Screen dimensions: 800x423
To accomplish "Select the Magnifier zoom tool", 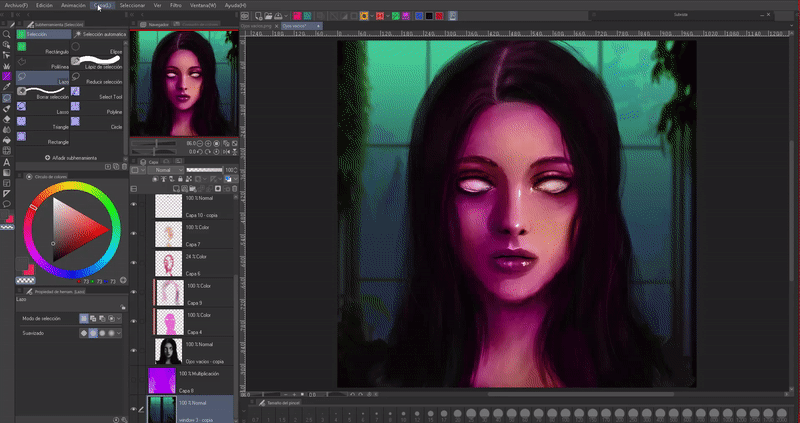I will tap(7, 34).
